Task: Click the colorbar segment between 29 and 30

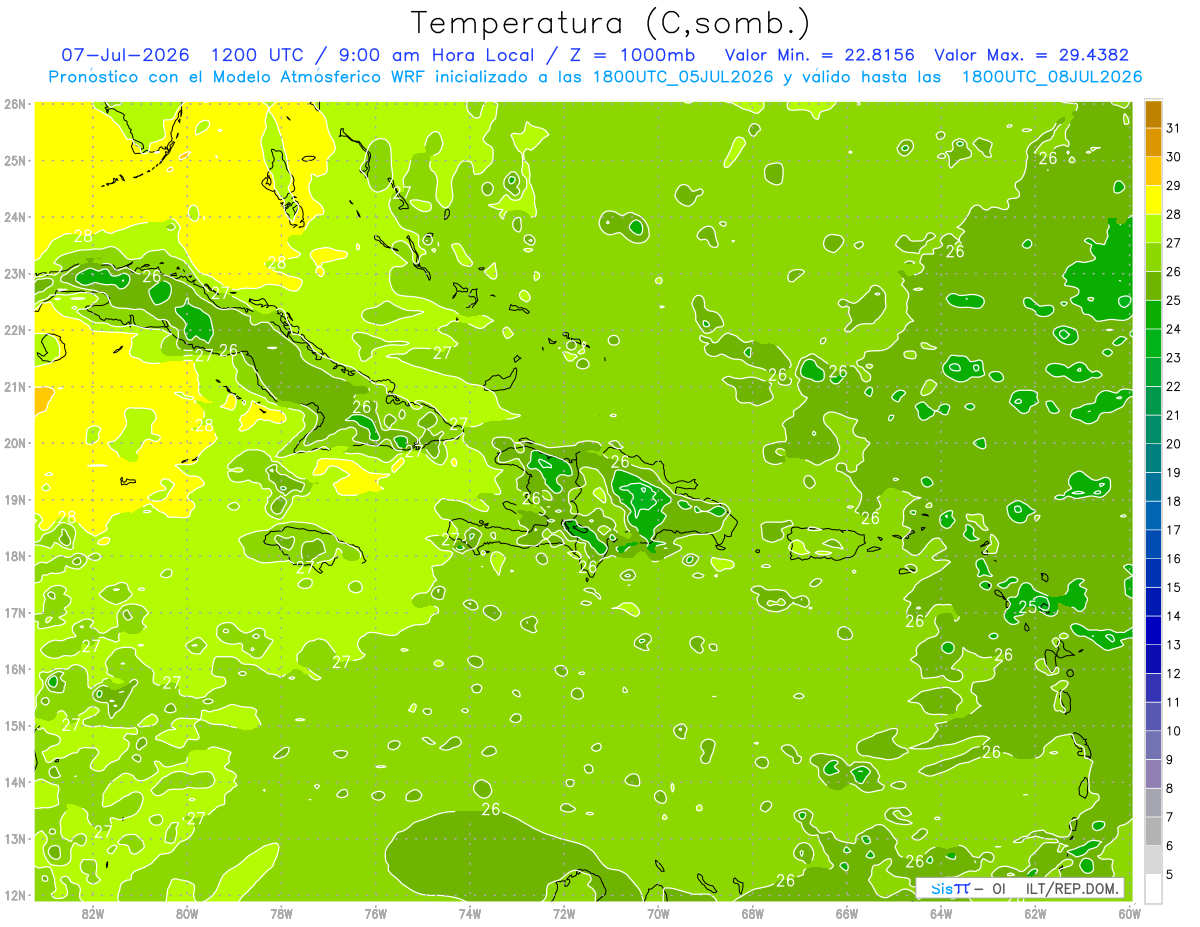Action: click(x=1153, y=171)
